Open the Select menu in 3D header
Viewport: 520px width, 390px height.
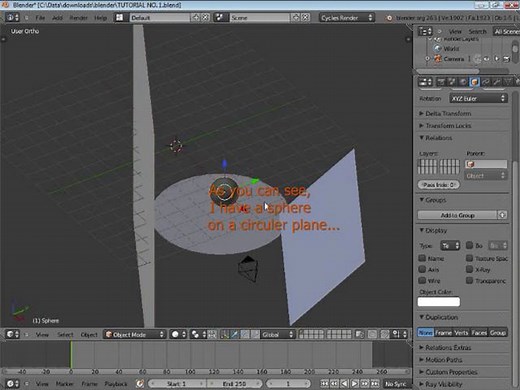coord(65,334)
